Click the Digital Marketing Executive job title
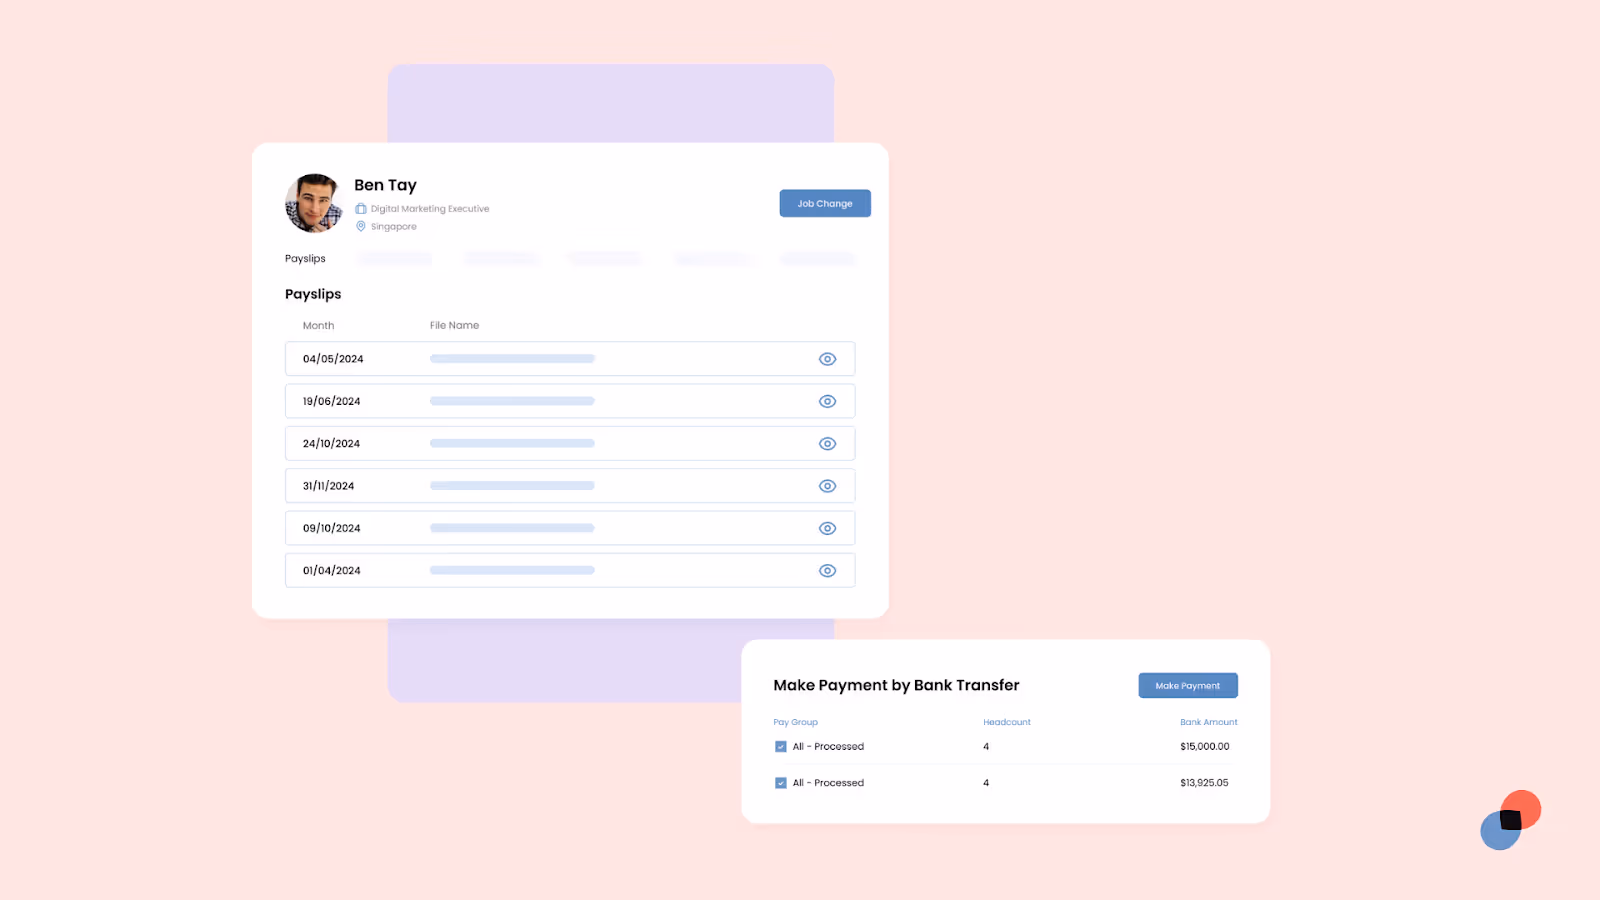The height and width of the screenshot is (900, 1600). pos(430,209)
